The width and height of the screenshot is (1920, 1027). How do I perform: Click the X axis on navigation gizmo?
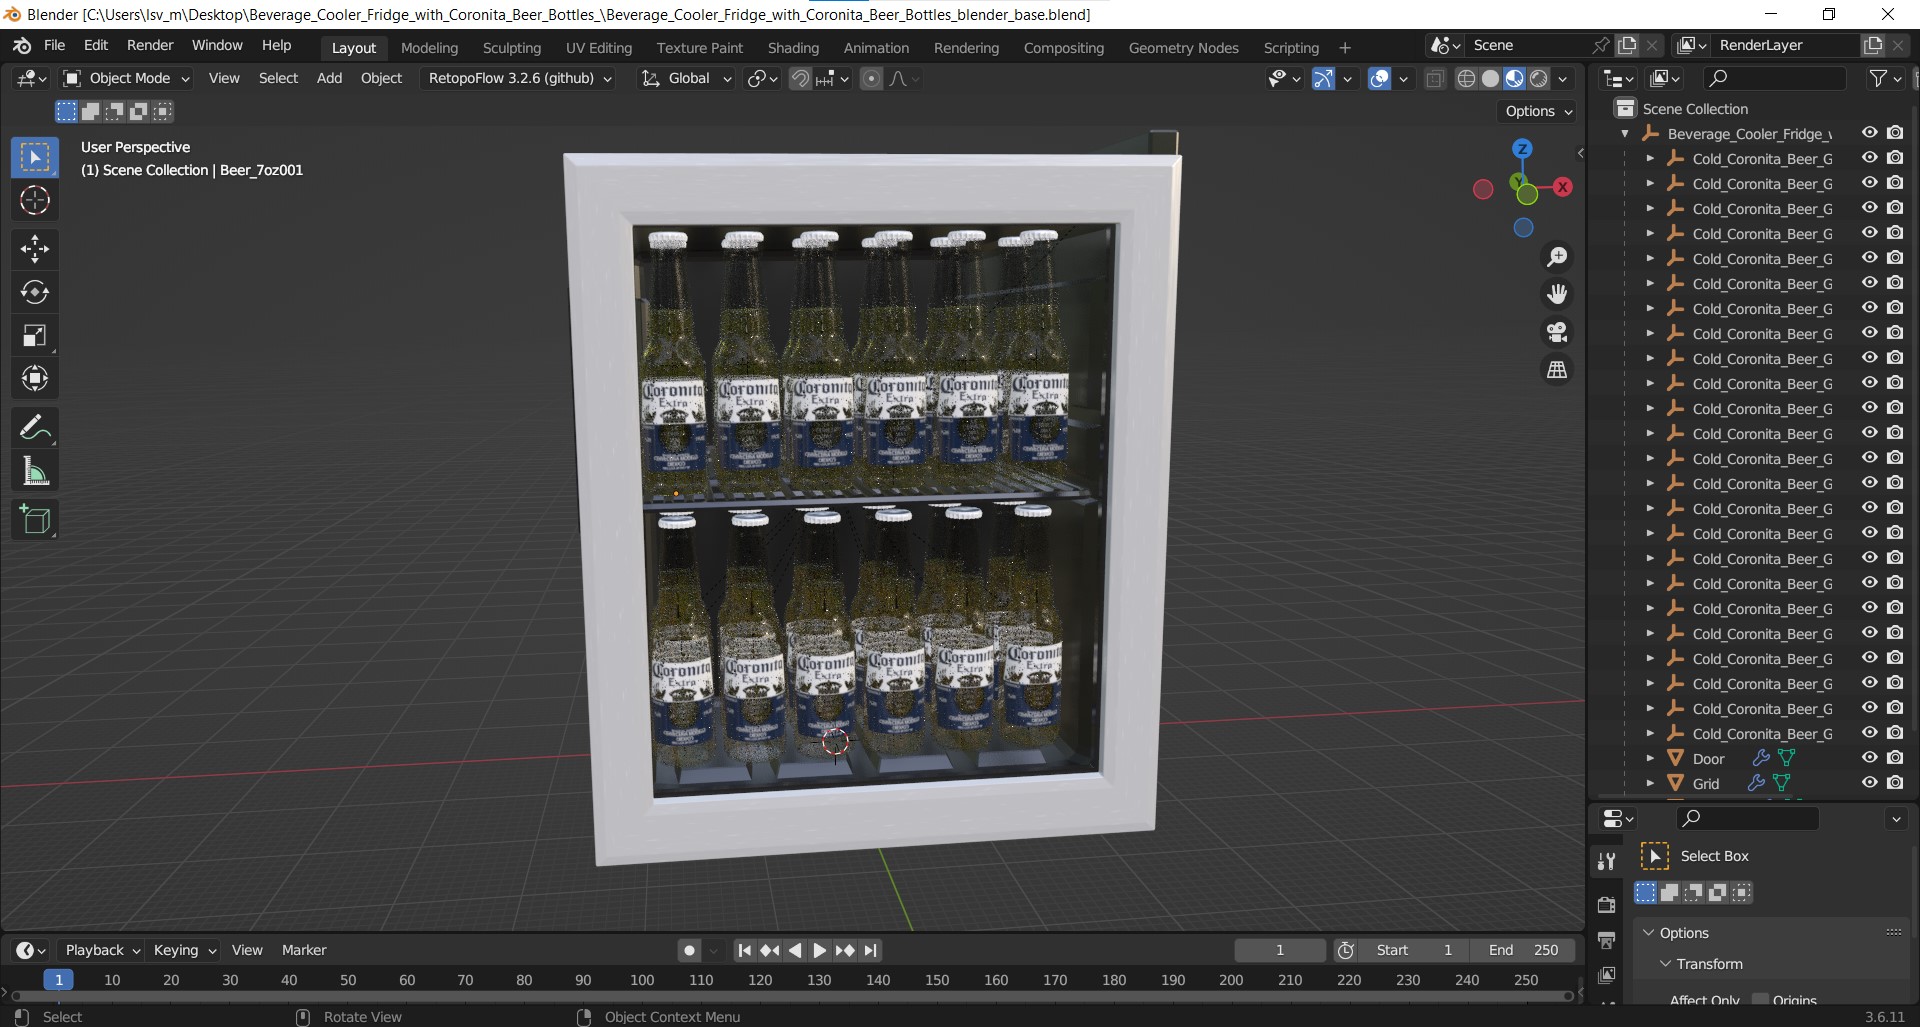click(x=1562, y=187)
